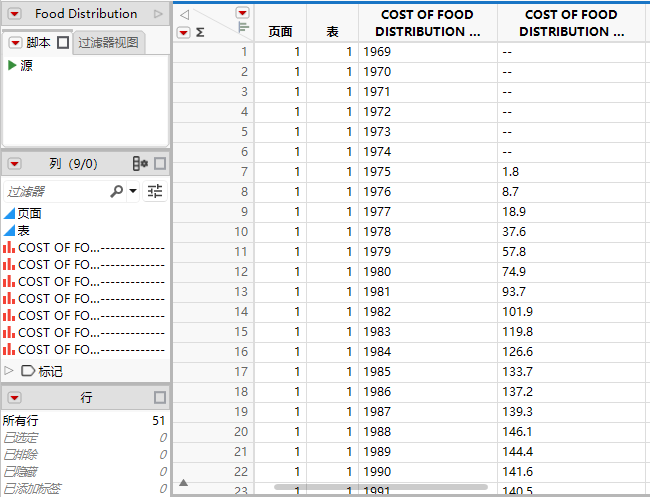Click the gray arrow beside Food Distribution title
650x497 pixels.
158,14
